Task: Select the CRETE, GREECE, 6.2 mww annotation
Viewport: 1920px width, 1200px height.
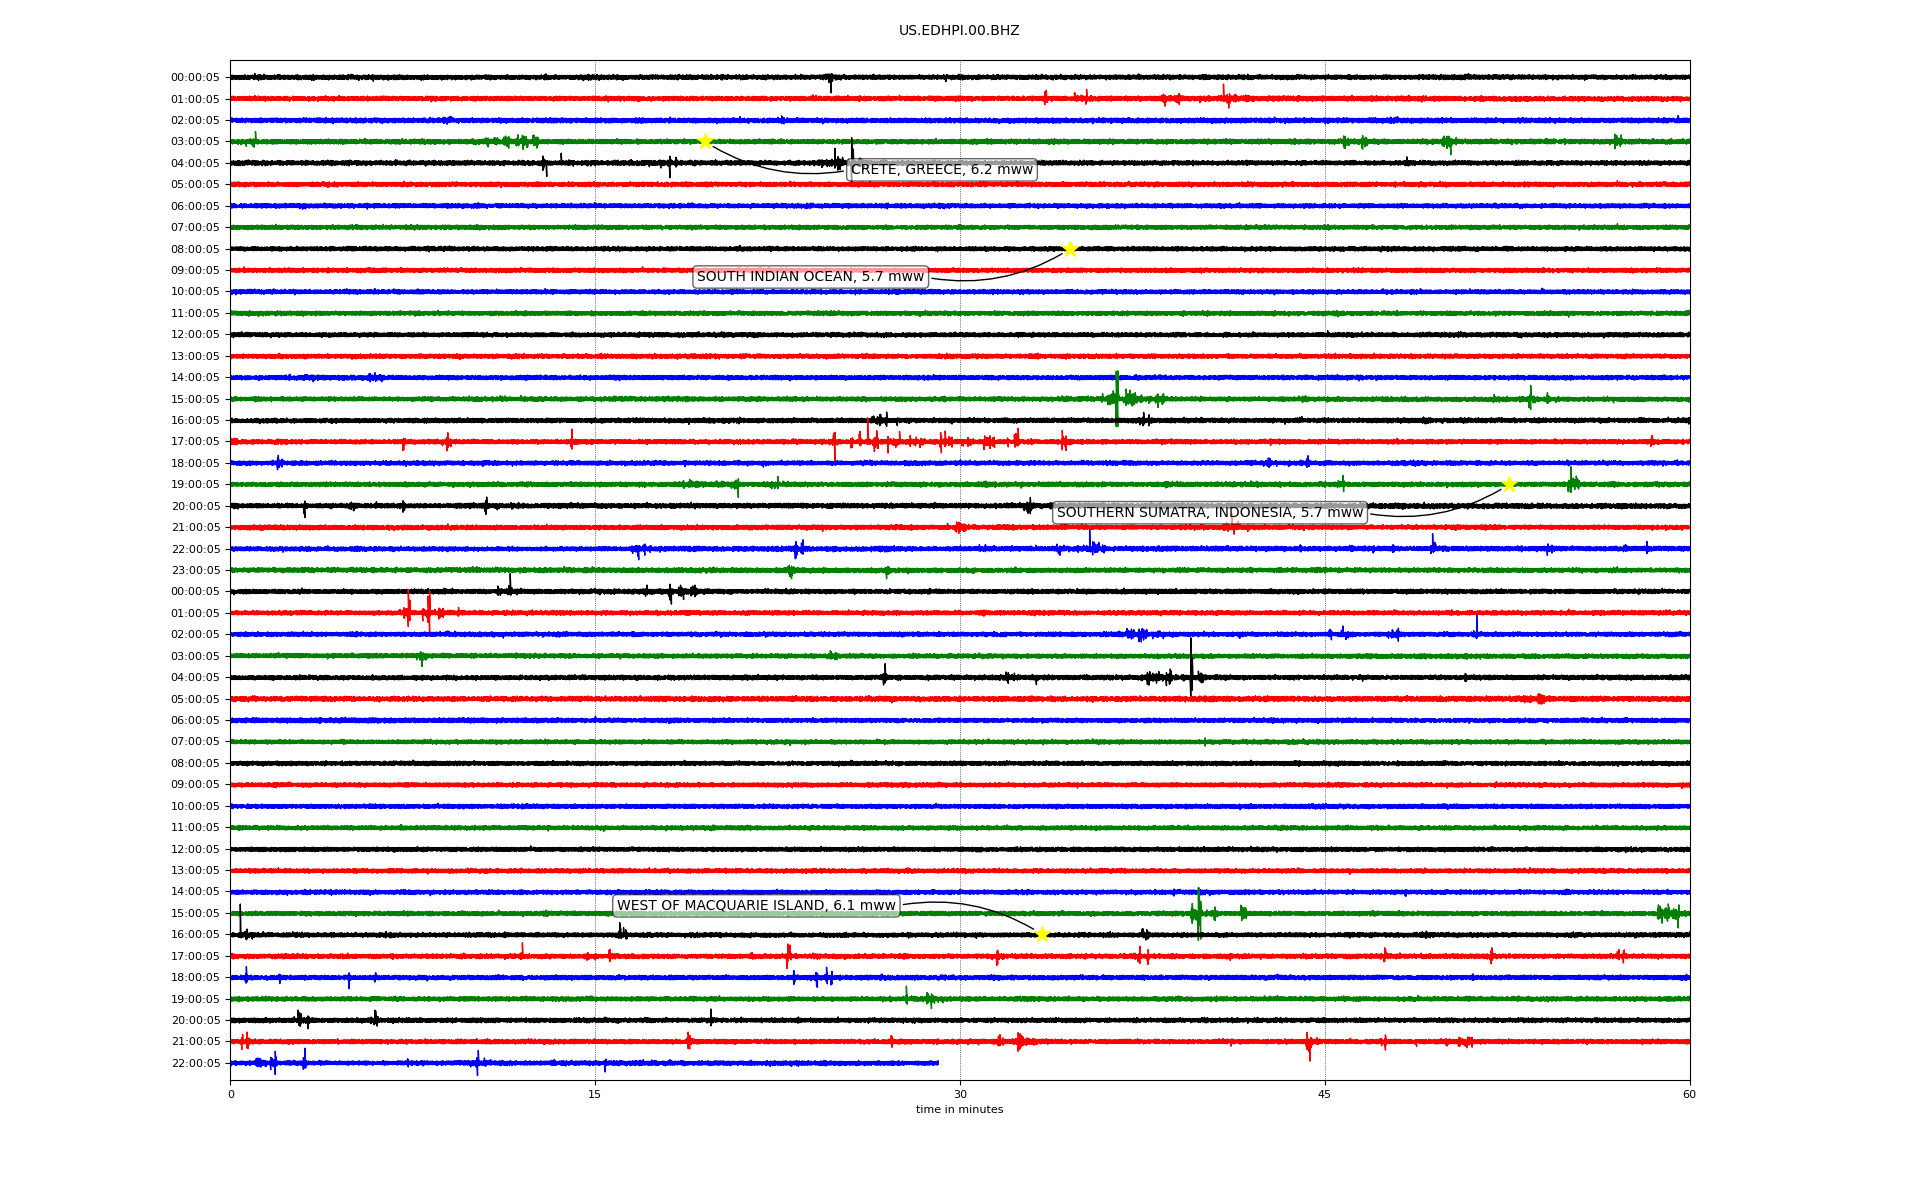Action: coord(942,170)
